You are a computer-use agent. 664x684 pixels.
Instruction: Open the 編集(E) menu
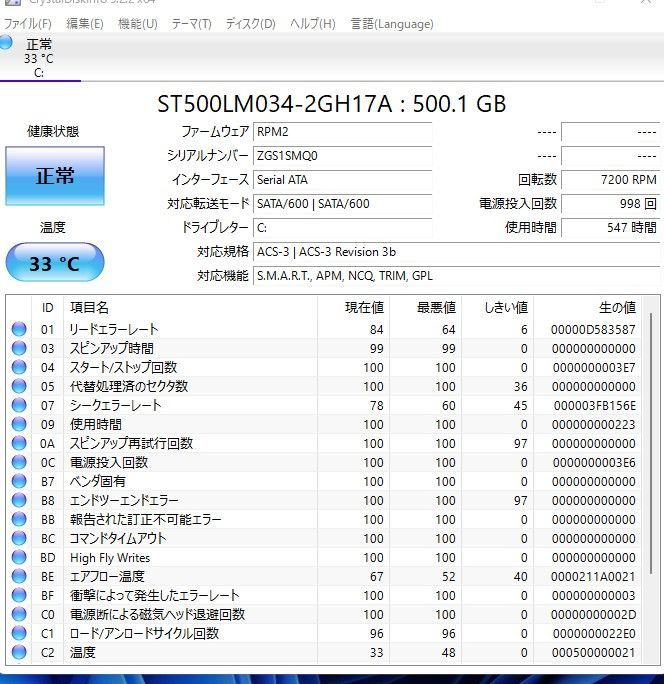(85, 24)
